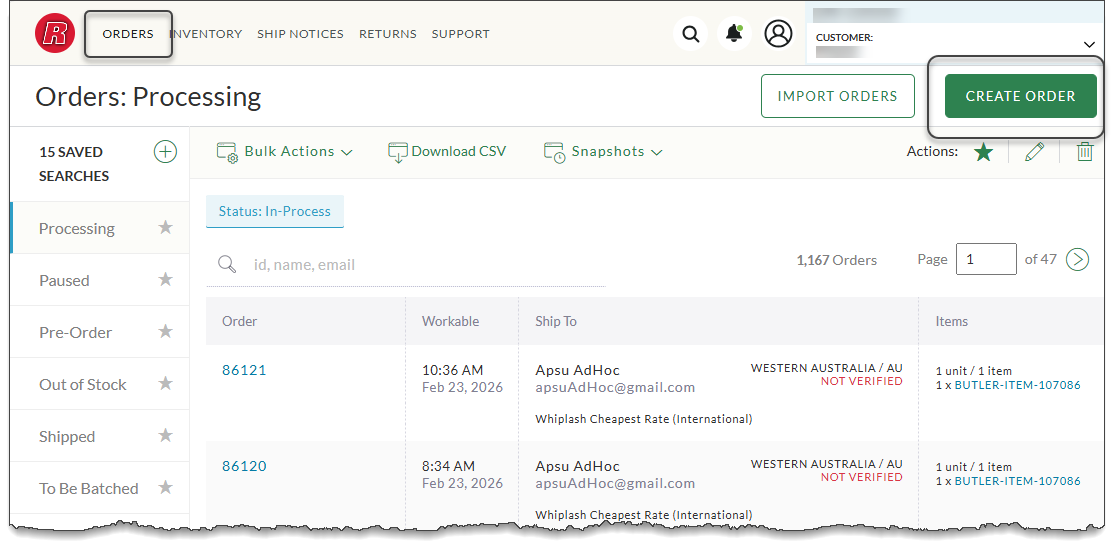Toggle favorite star for Shipped search
Viewport: 1114px width, 549px height.
click(166, 436)
